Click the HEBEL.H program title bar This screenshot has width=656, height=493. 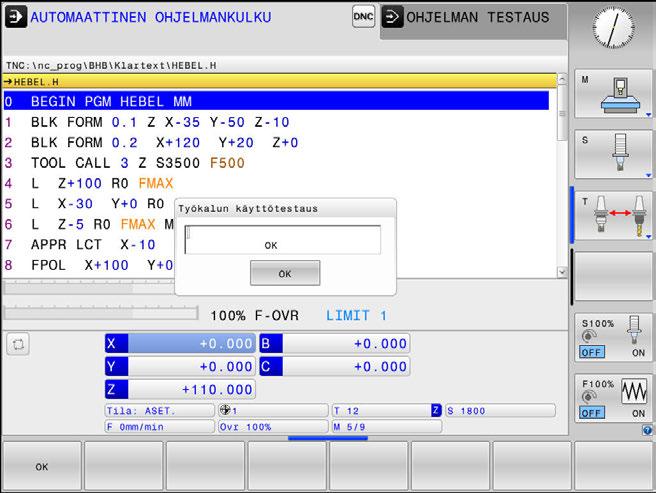click(279, 82)
